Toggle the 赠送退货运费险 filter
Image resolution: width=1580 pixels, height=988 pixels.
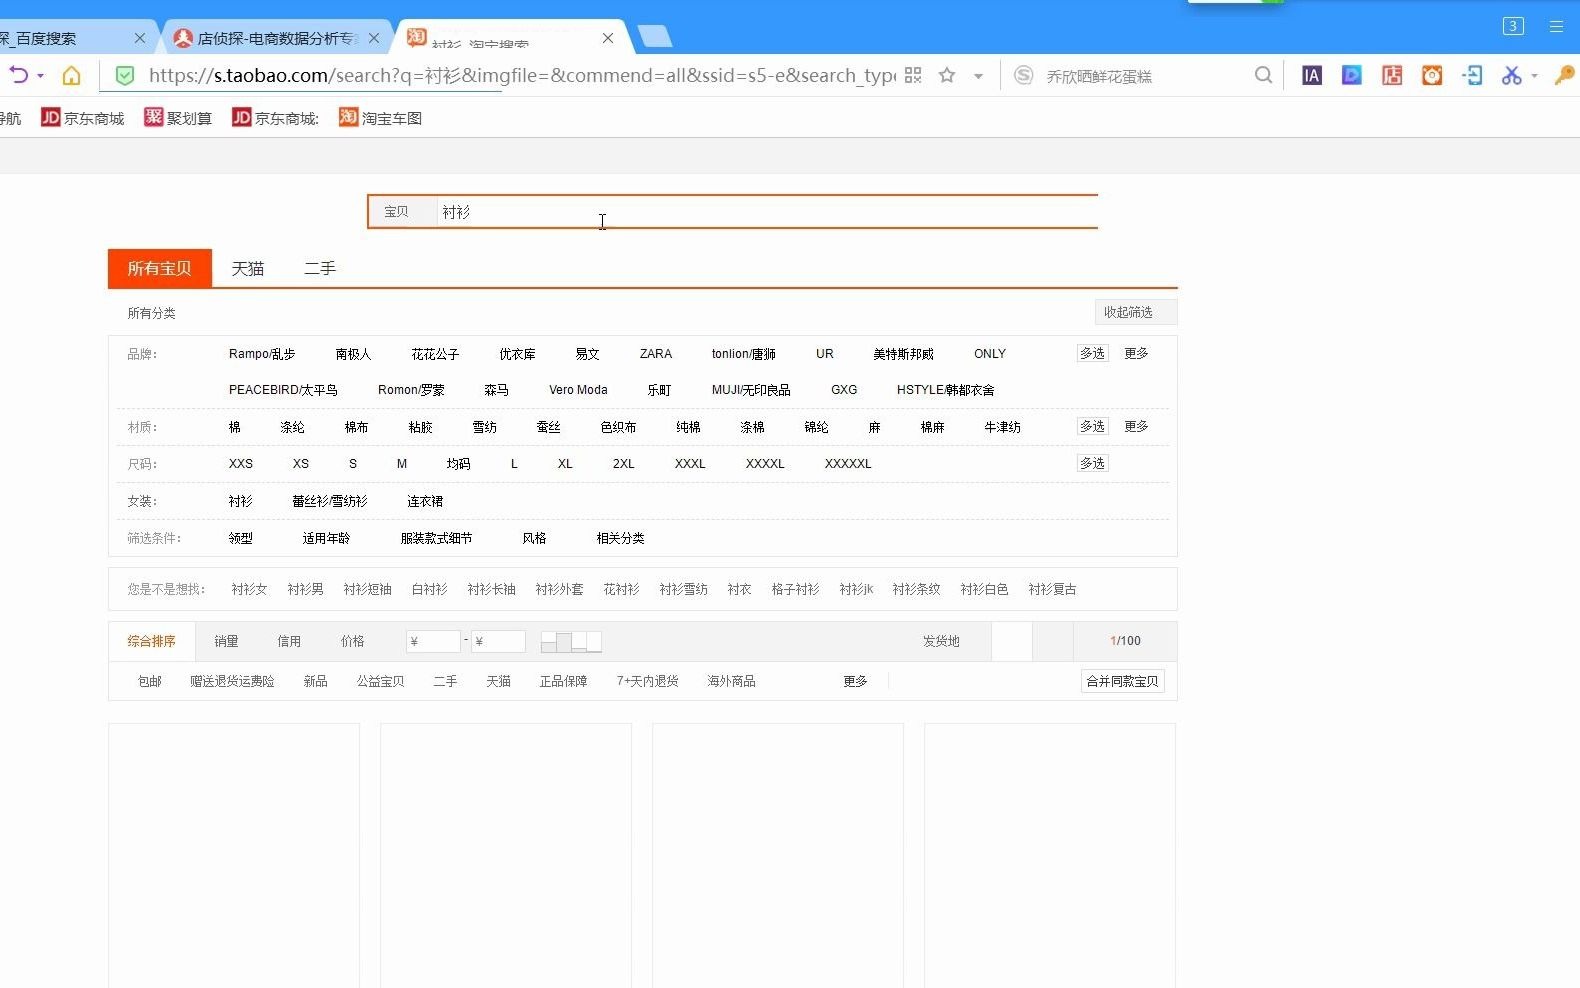[x=232, y=681]
